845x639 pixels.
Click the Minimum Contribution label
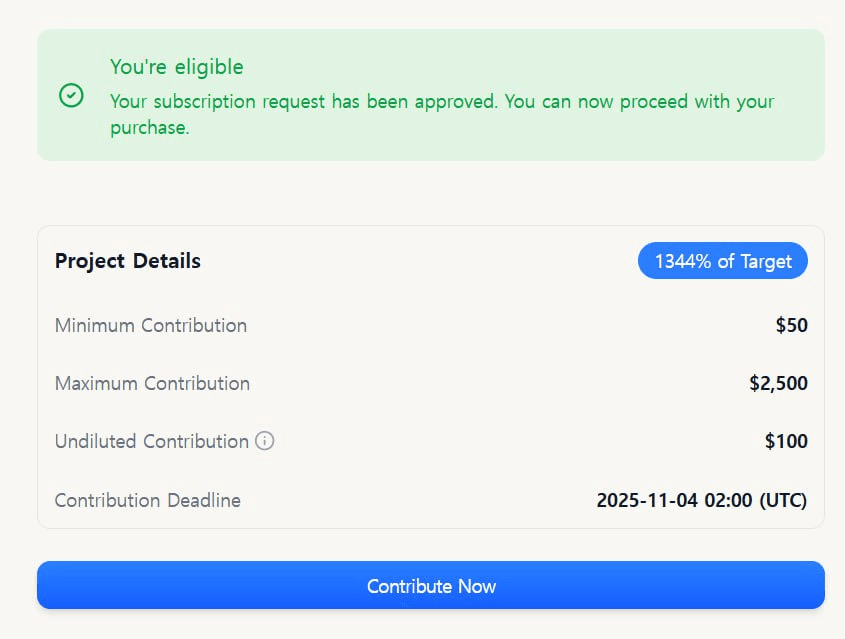(150, 325)
